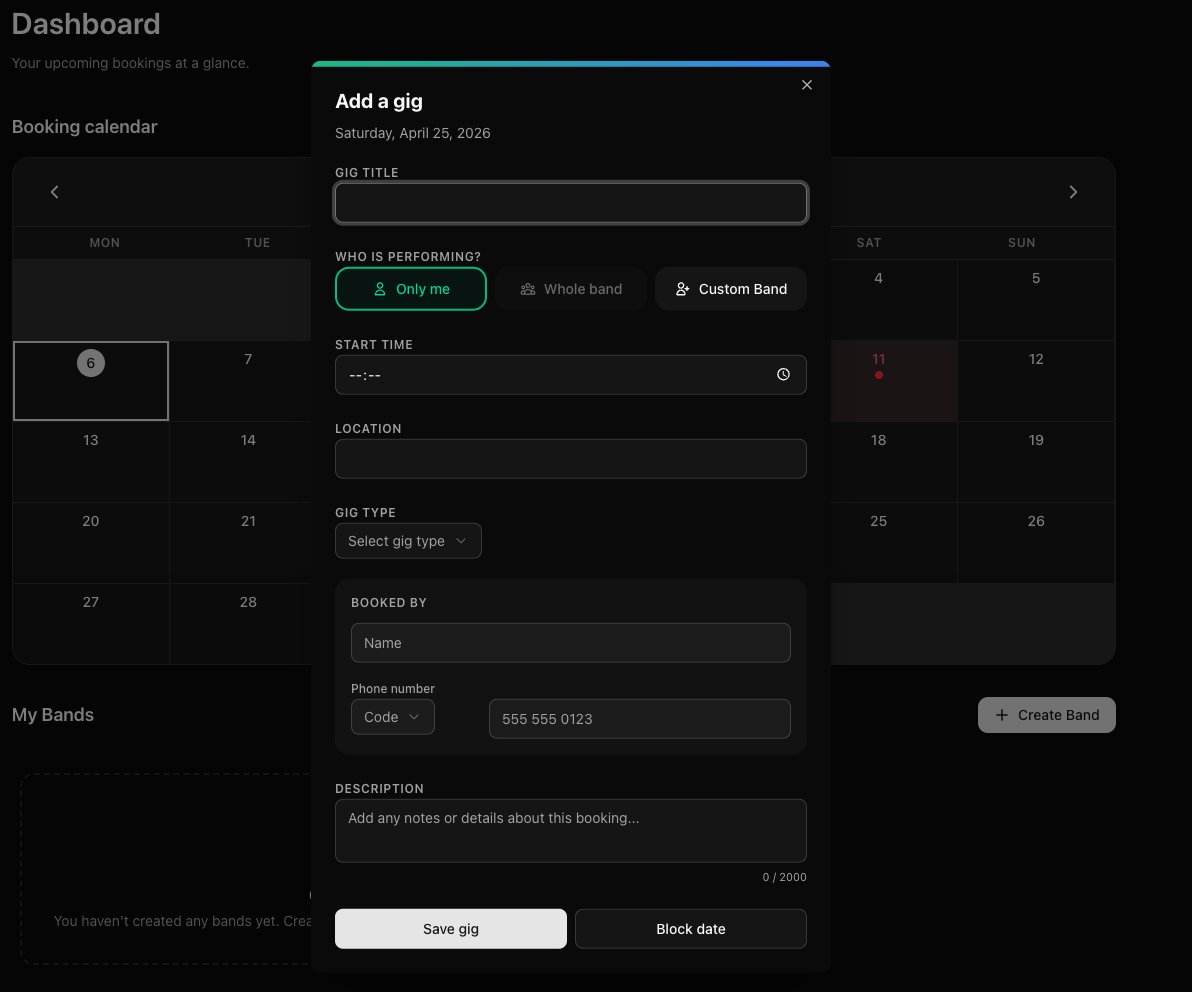Click the Saturday, April 25, 2026 date text
This screenshot has width=1192, height=992.
pos(413,133)
